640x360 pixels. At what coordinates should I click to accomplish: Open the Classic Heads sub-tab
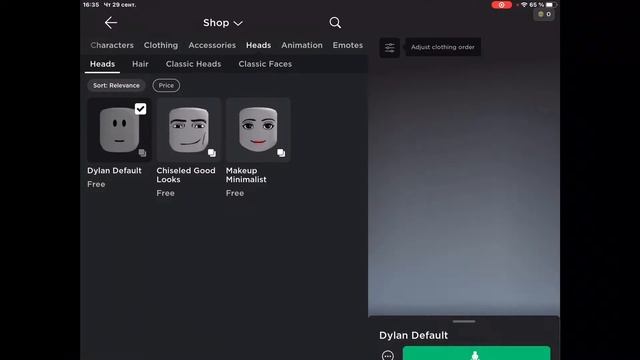193,64
